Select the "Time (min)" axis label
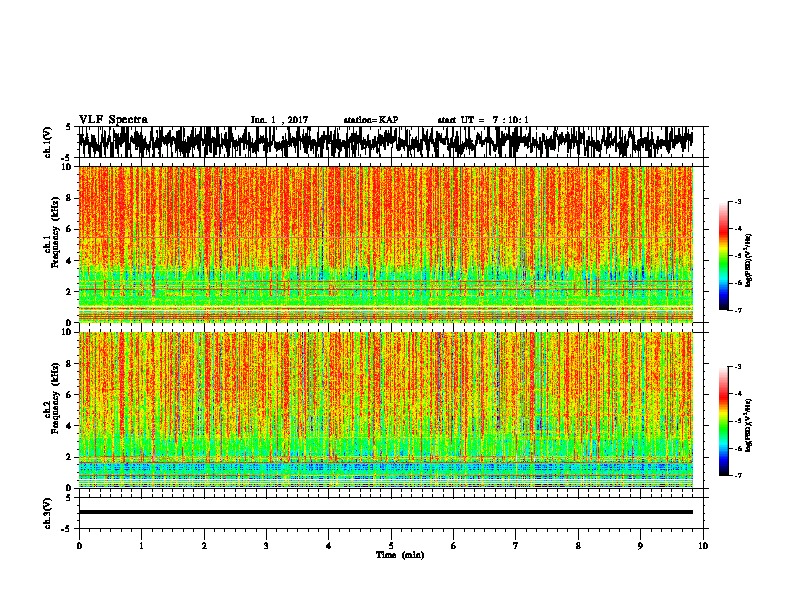 coord(400,555)
